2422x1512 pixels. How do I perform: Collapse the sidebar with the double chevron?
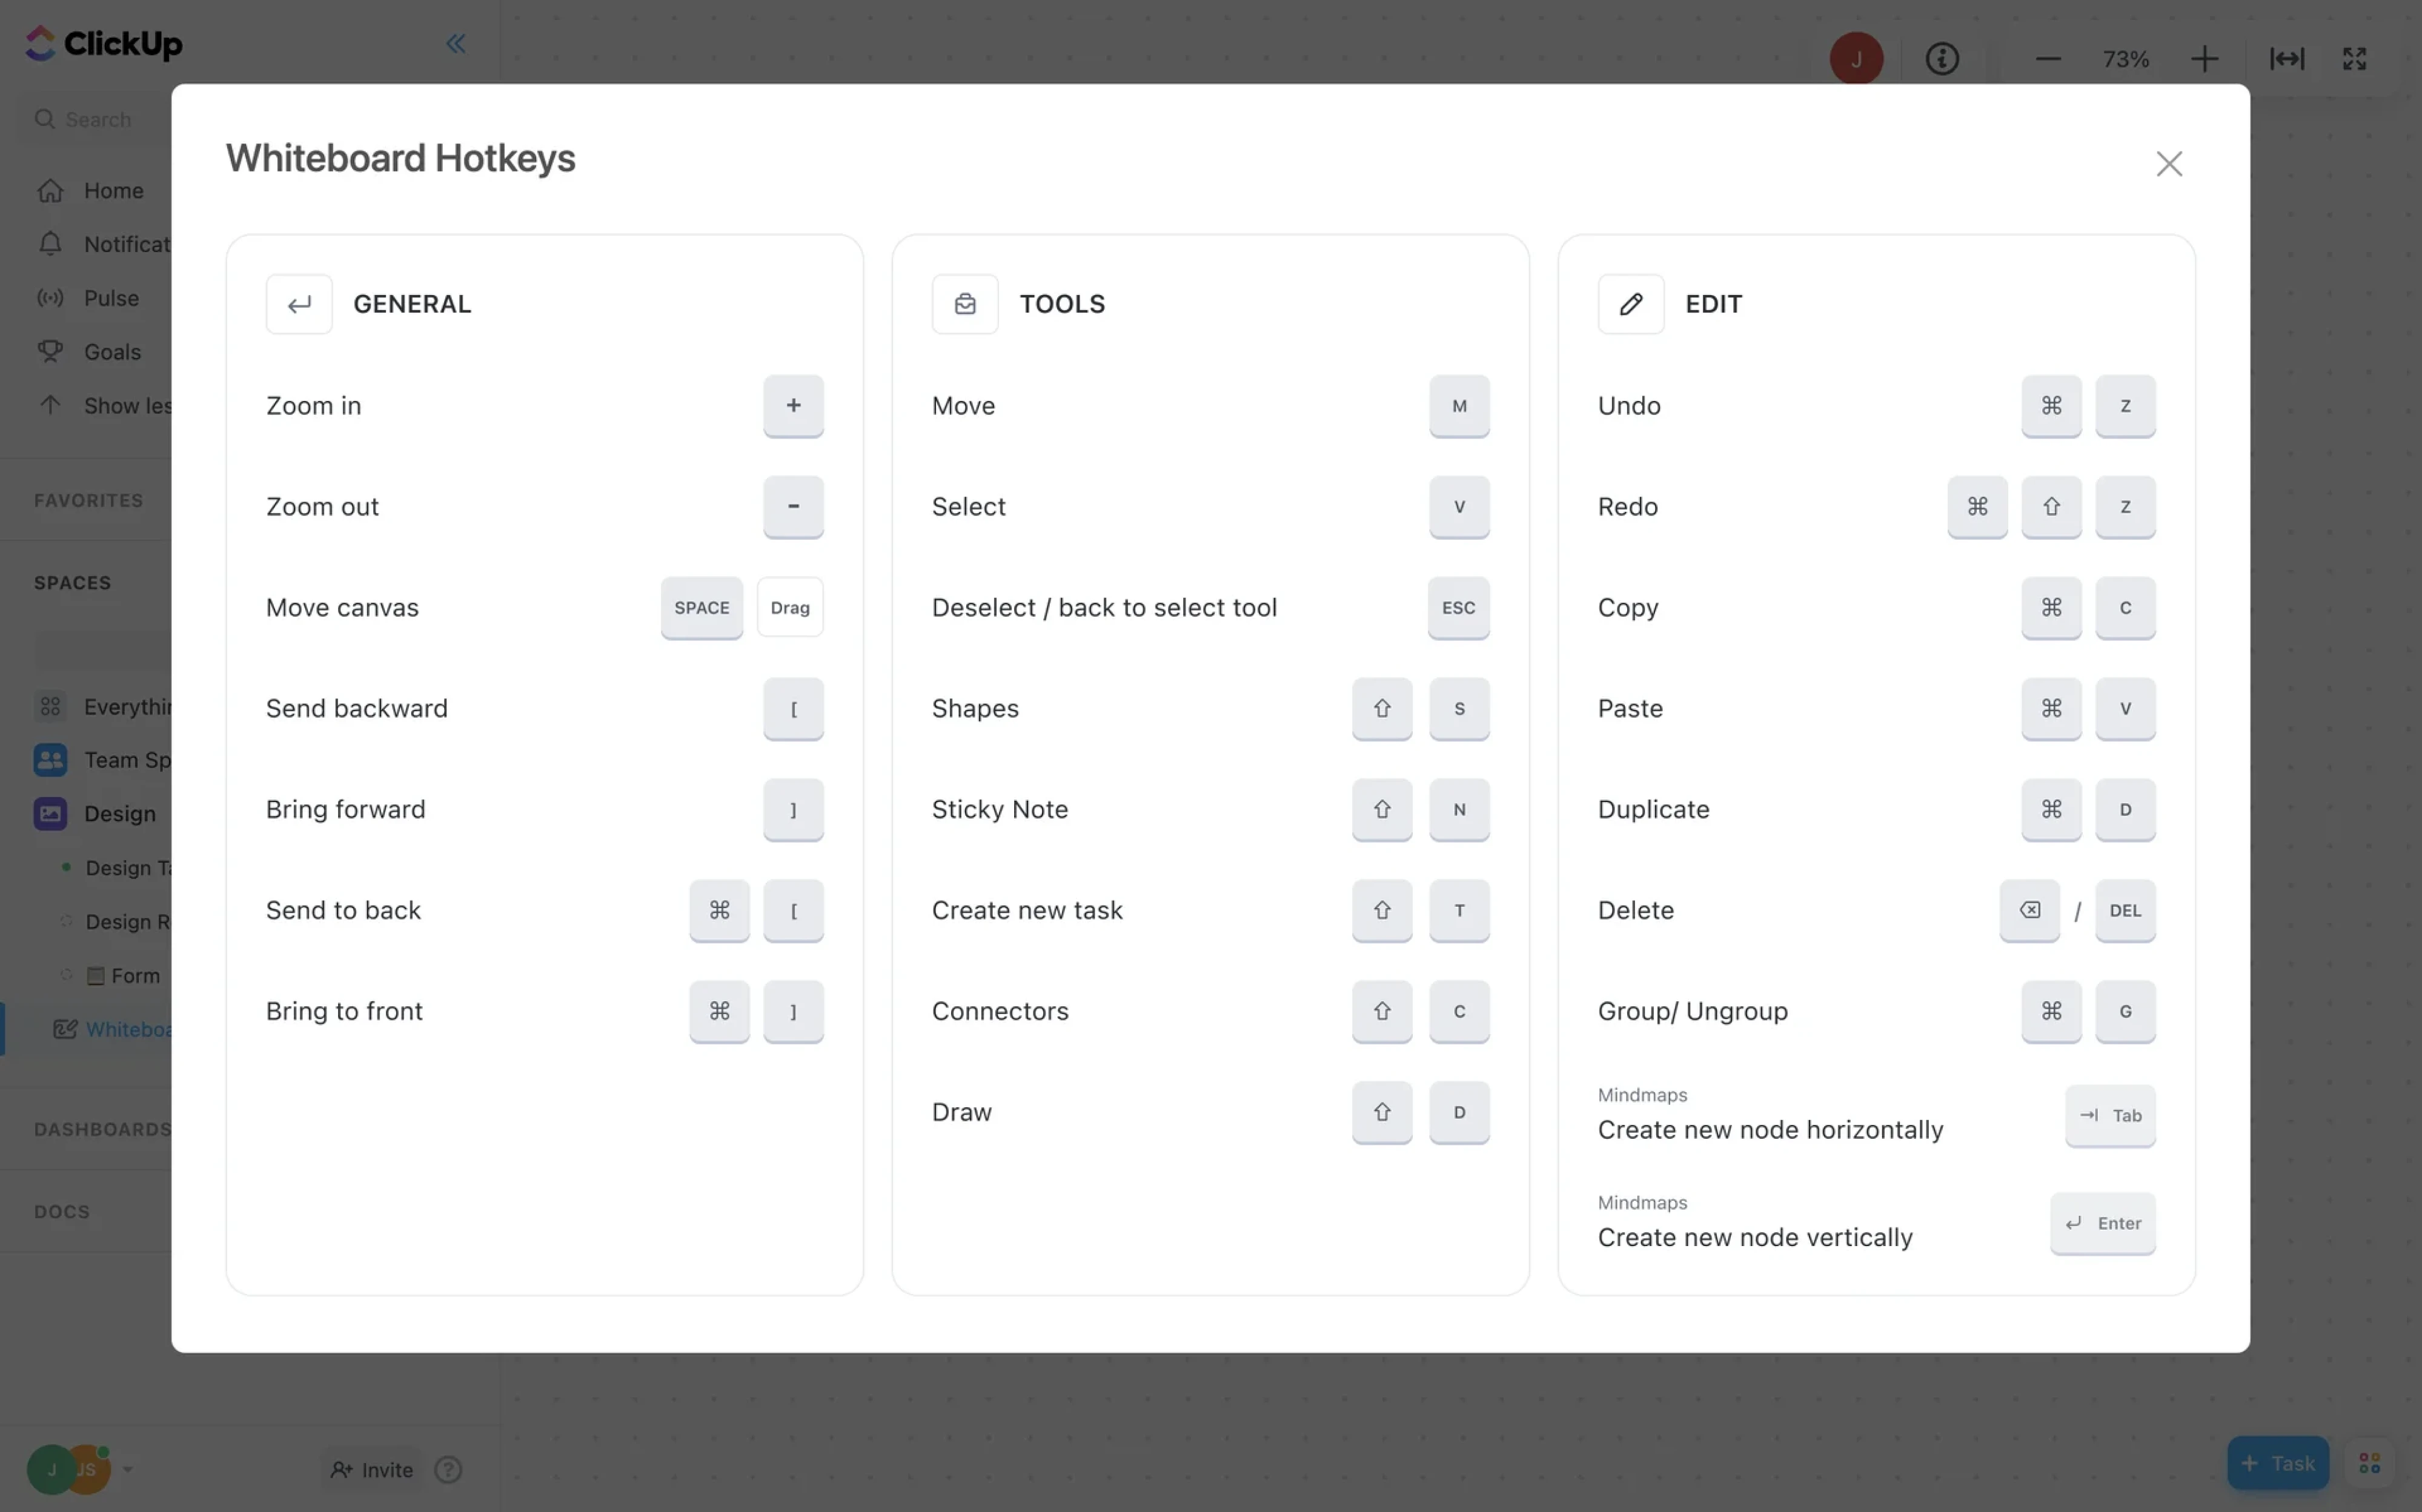click(x=456, y=43)
